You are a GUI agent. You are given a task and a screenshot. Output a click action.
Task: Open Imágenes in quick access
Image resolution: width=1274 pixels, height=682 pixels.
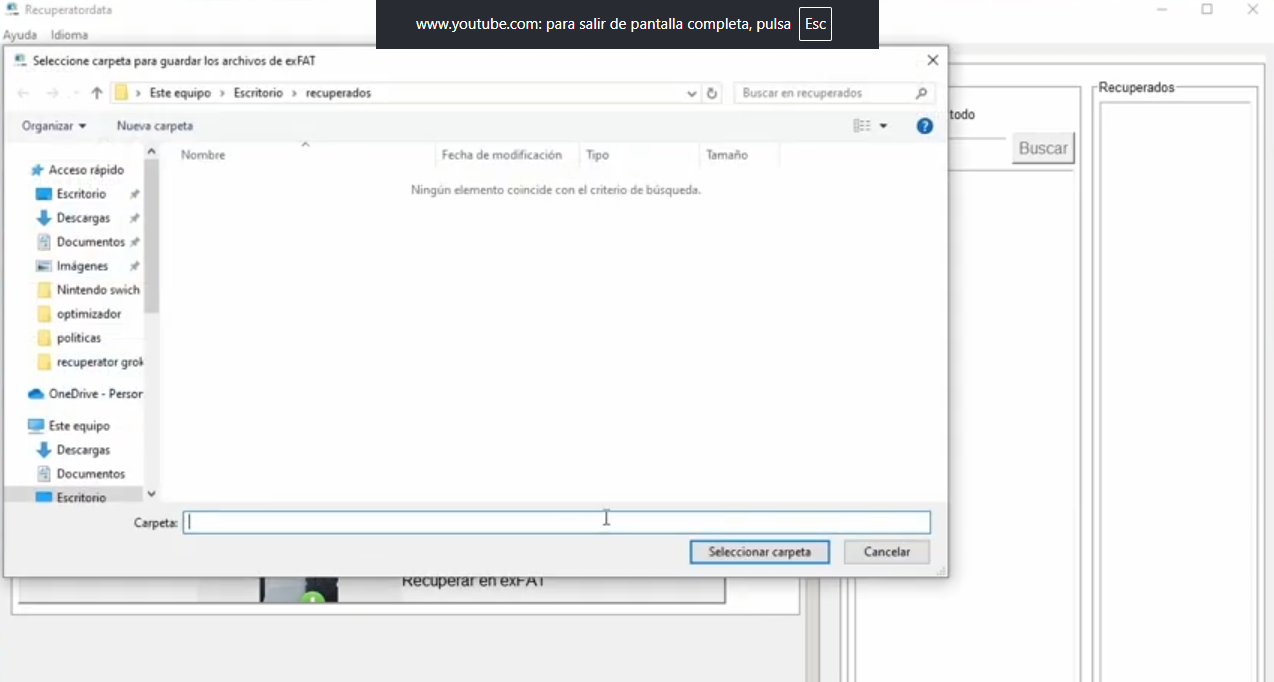(x=82, y=266)
